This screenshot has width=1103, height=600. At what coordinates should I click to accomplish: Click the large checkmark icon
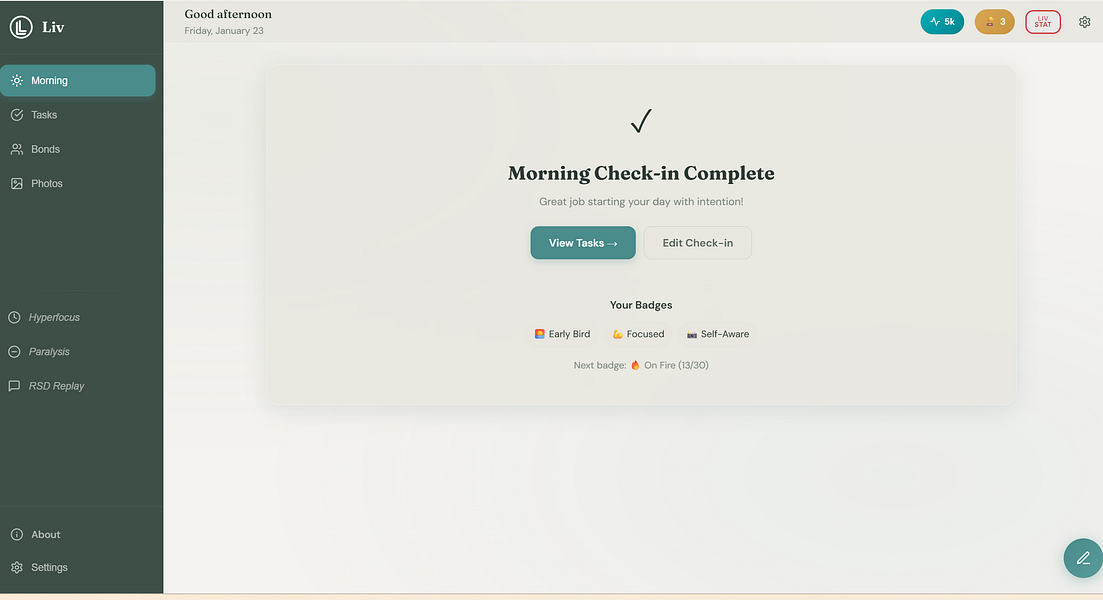(x=641, y=121)
